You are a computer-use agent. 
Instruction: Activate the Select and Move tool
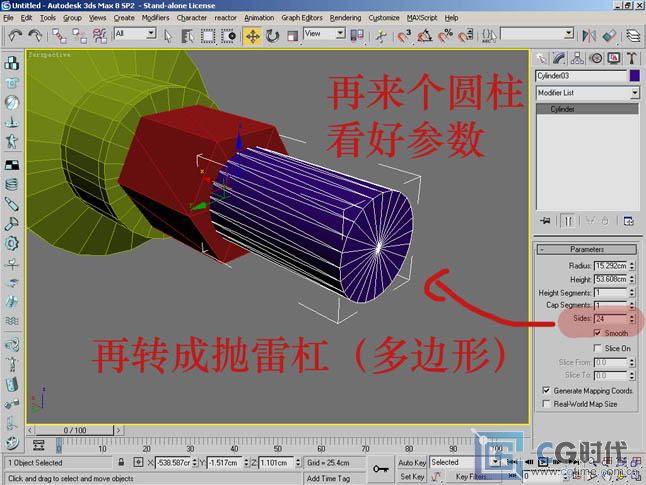click(253, 36)
